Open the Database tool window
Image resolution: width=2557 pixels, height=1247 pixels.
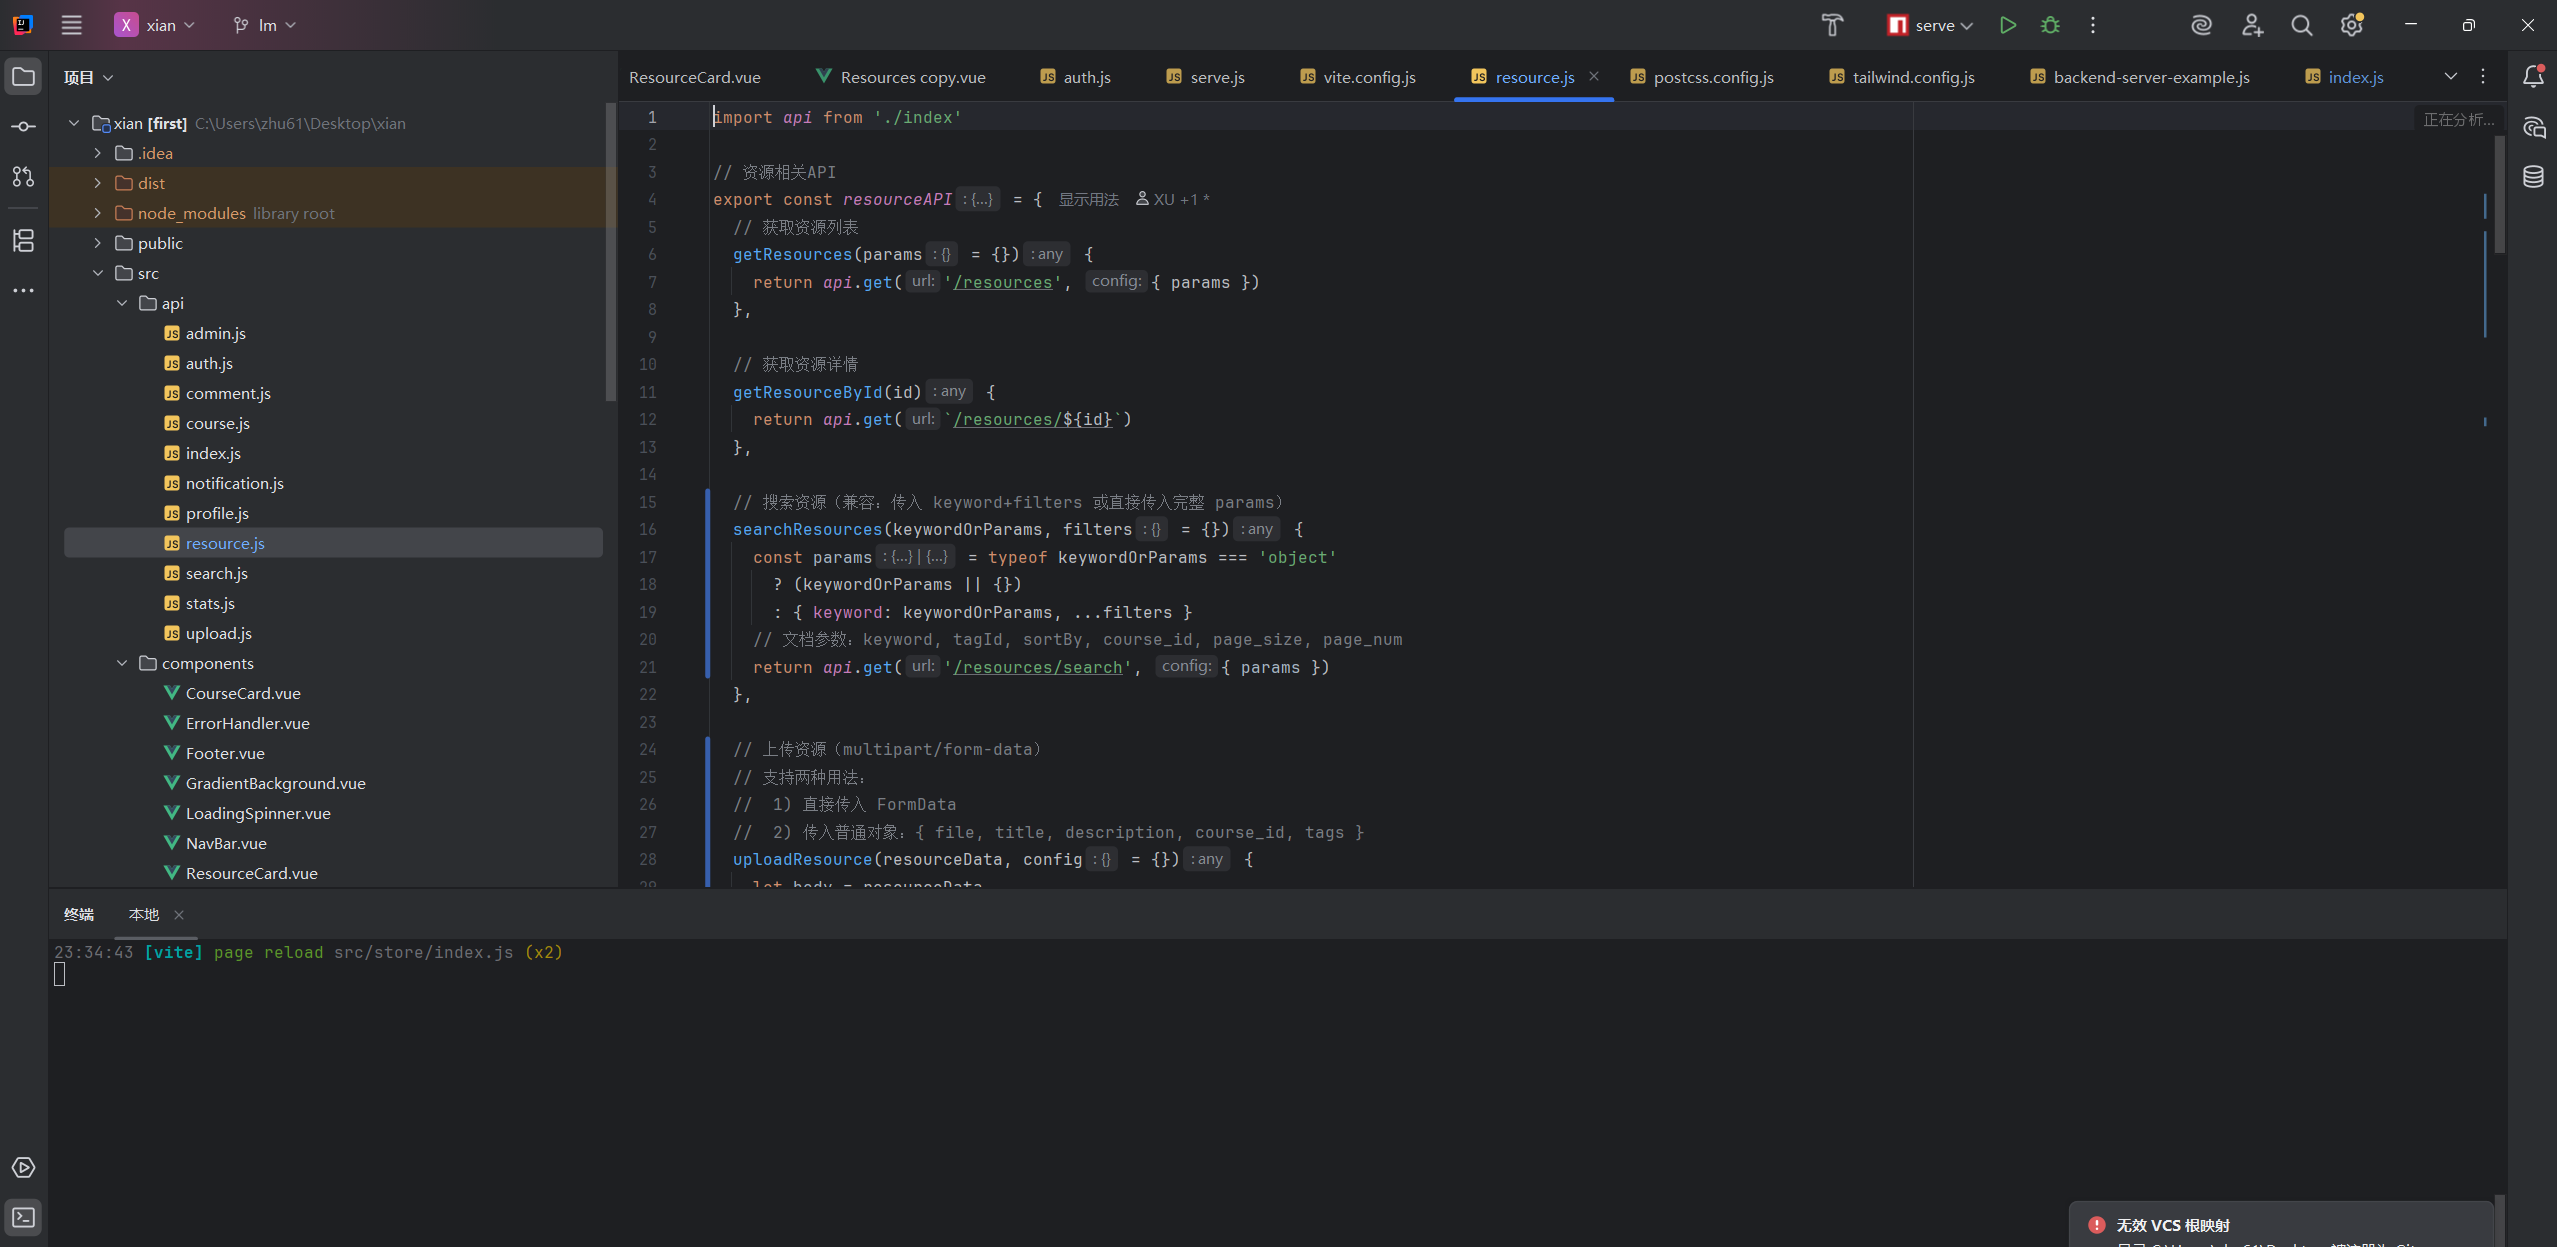(x=2533, y=177)
